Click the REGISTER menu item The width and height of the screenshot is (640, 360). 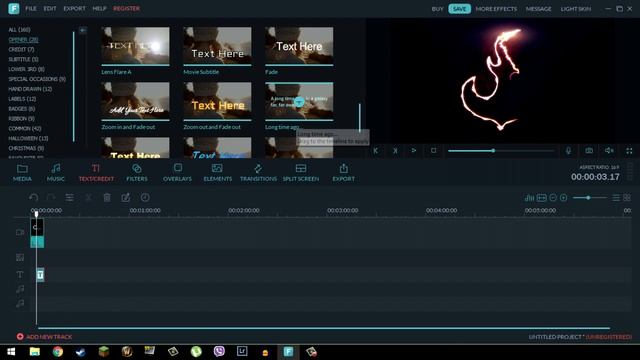pos(126,9)
